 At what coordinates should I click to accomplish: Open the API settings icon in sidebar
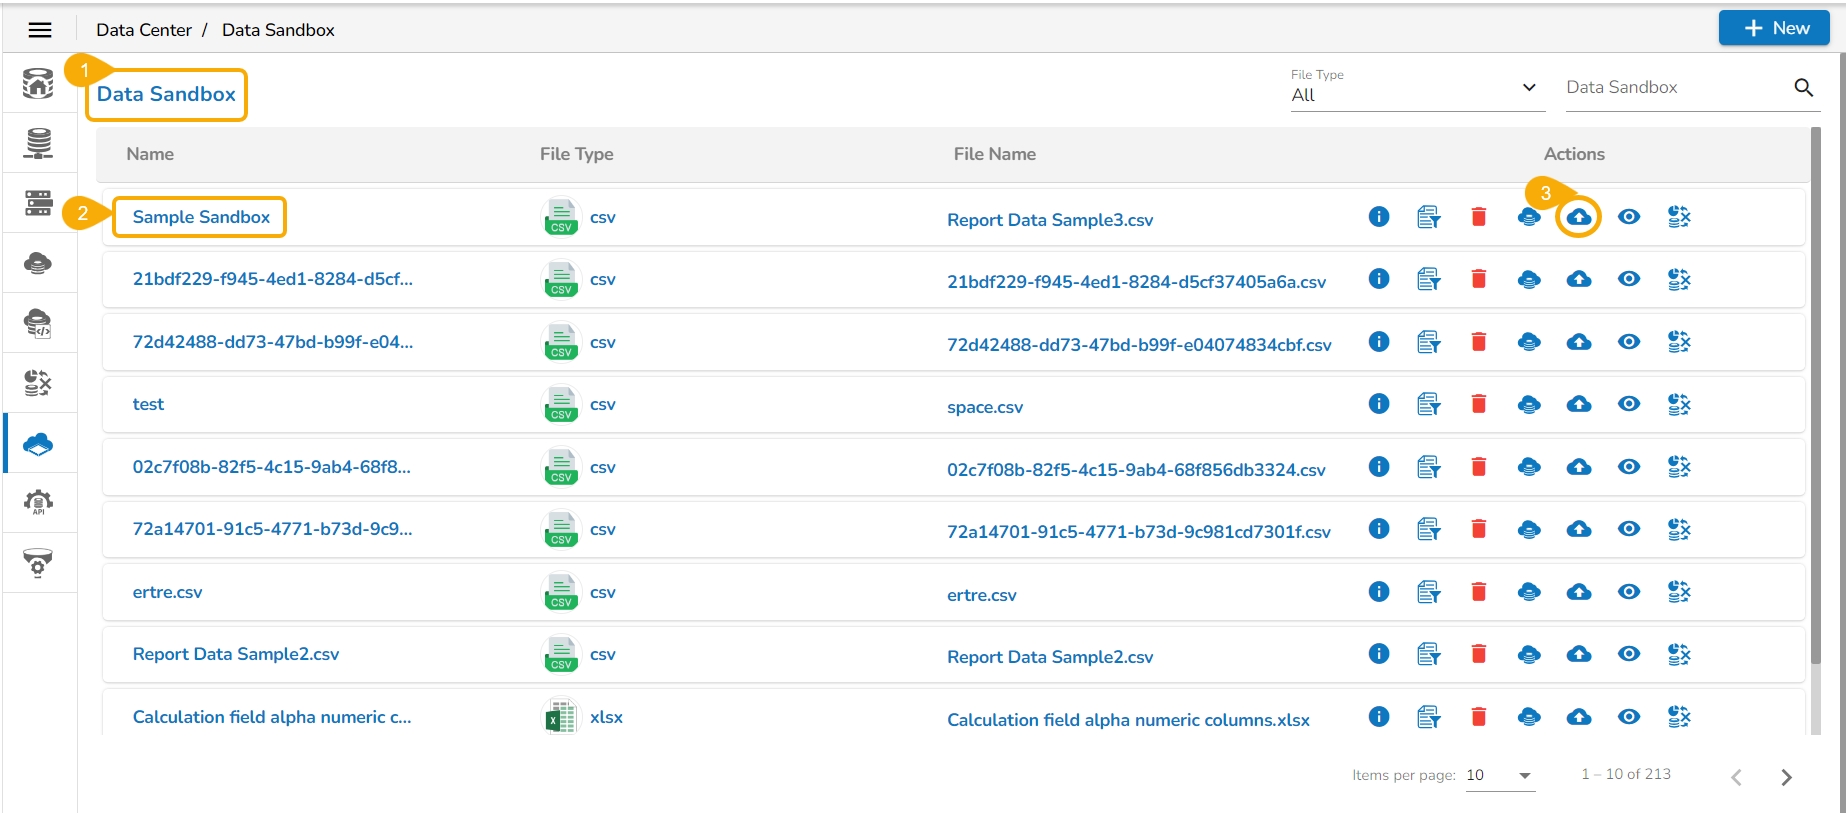(x=38, y=503)
